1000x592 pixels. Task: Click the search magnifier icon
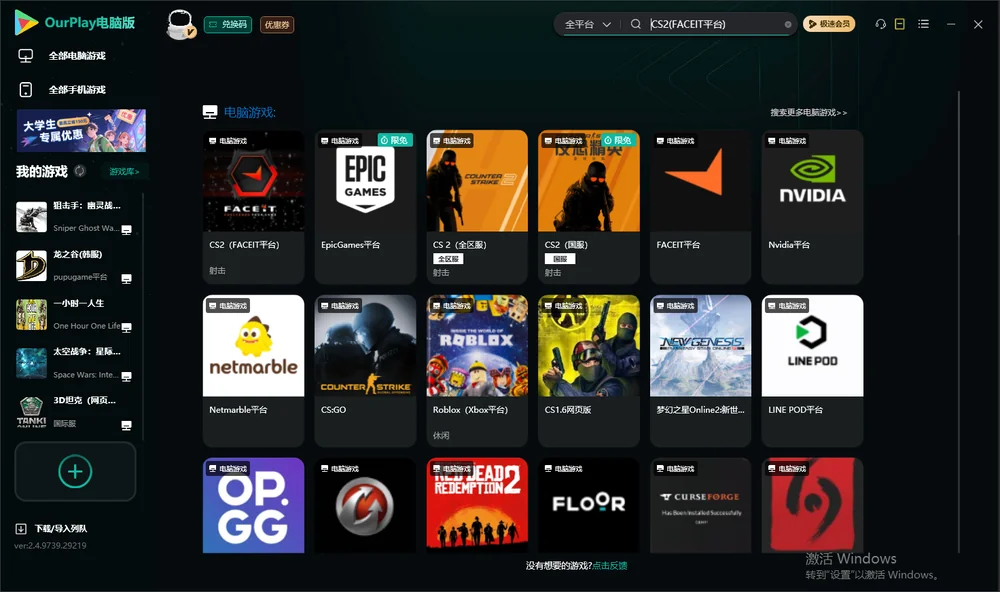635,24
